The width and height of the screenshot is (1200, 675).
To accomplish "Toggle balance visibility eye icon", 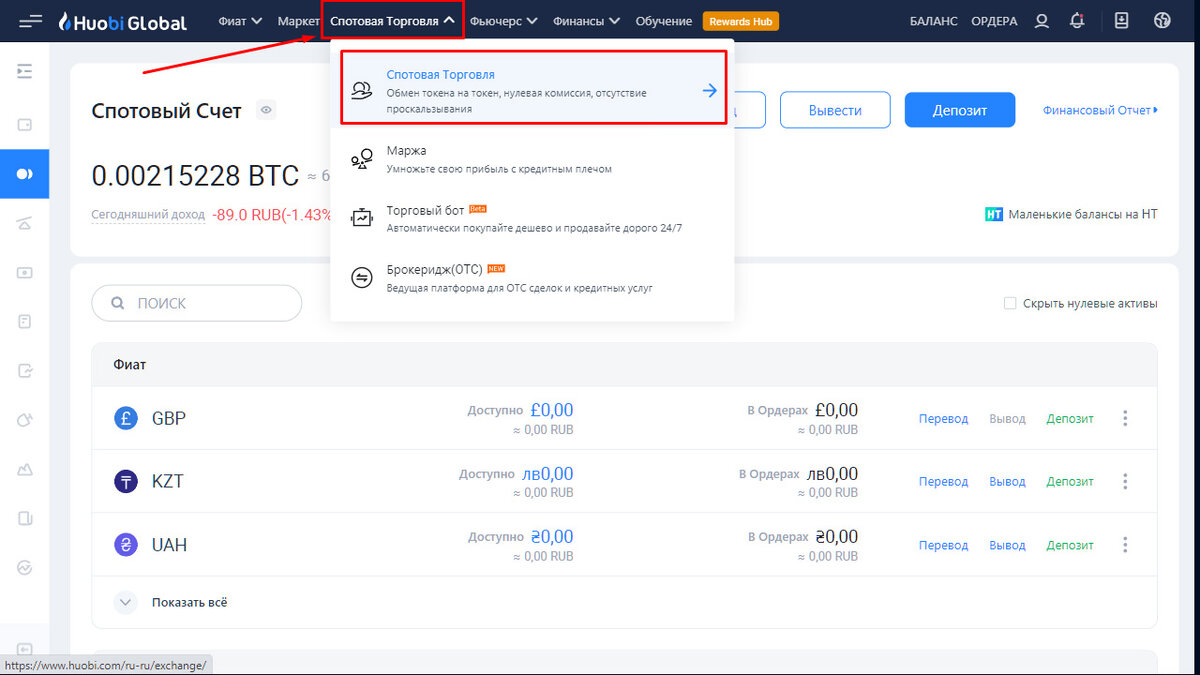I will [x=265, y=110].
